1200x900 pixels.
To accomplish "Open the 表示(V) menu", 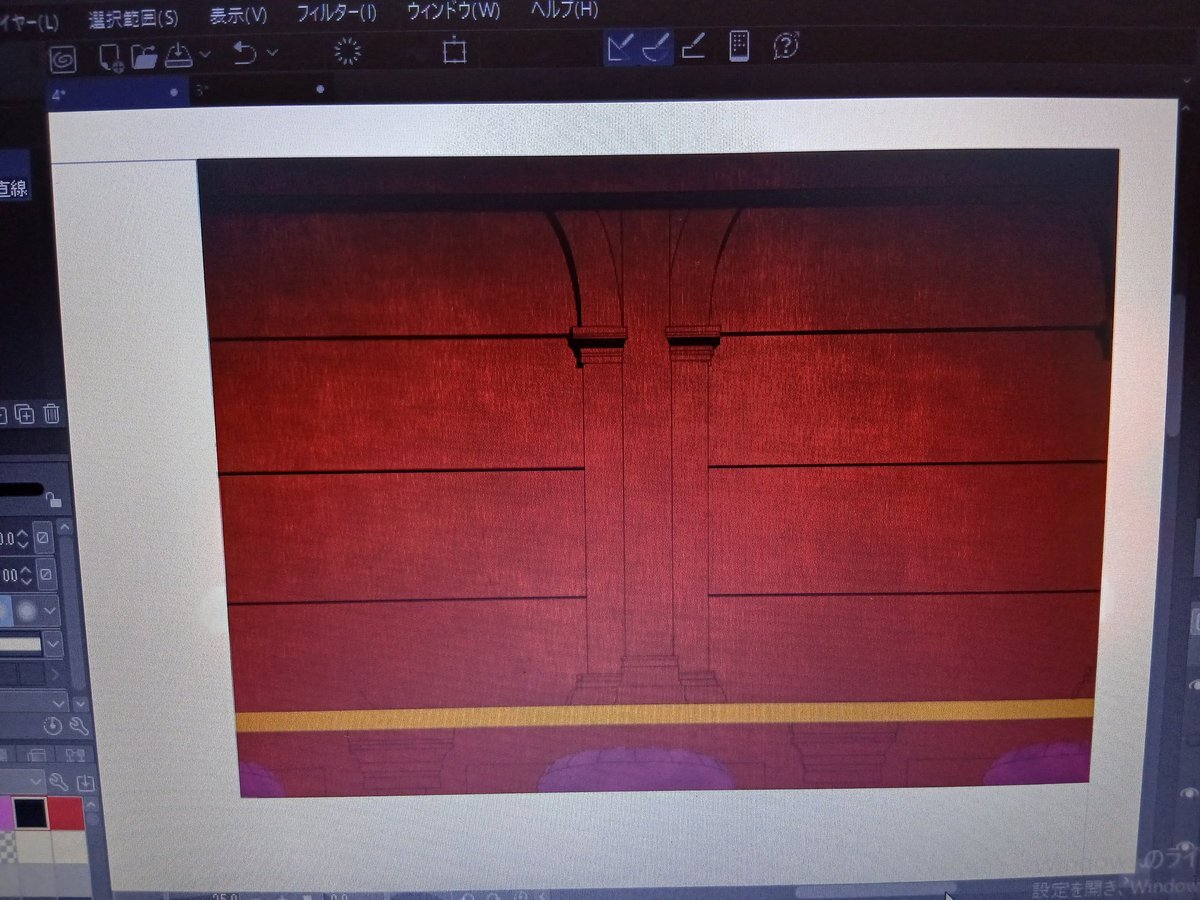I will (238, 15).
